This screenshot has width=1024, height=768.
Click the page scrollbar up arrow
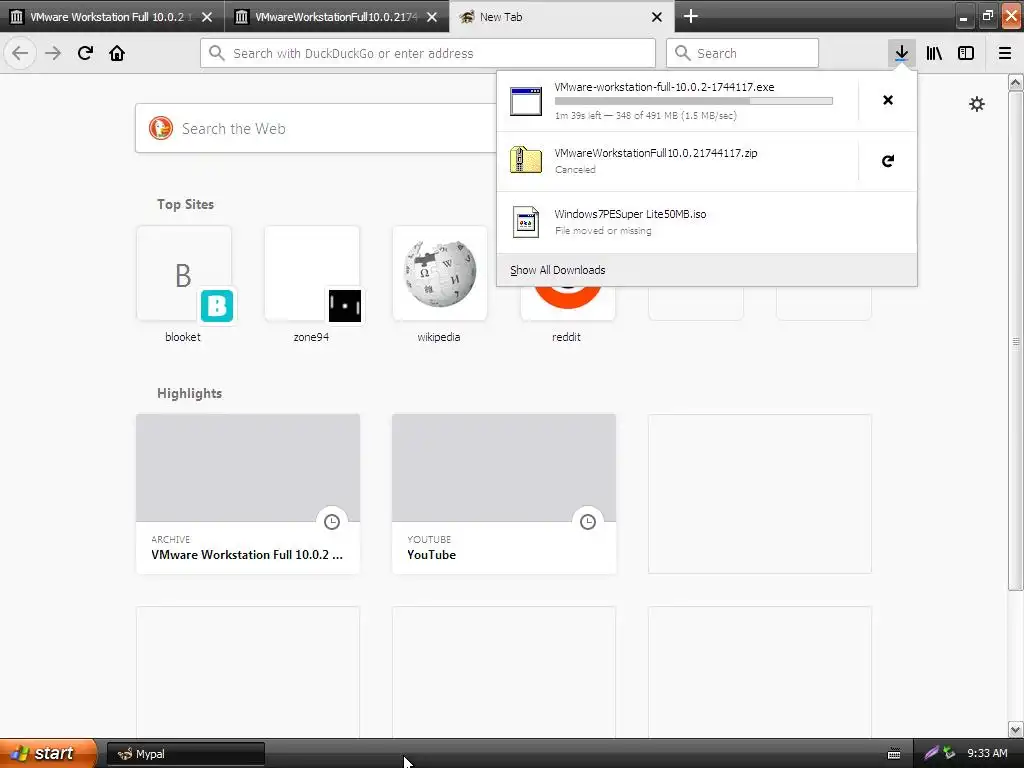[1015, 82]
